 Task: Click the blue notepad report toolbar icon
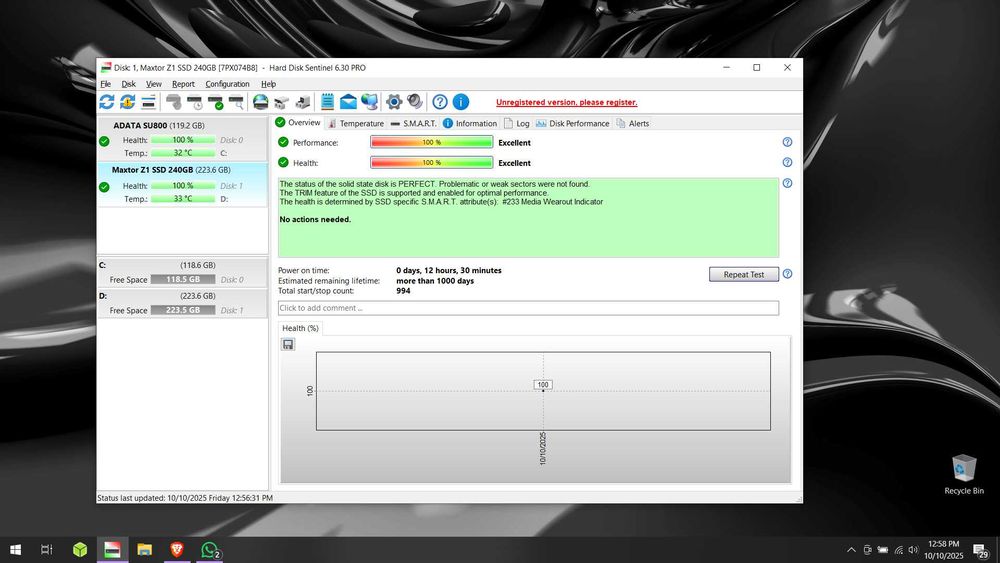(x=327, y=101)
